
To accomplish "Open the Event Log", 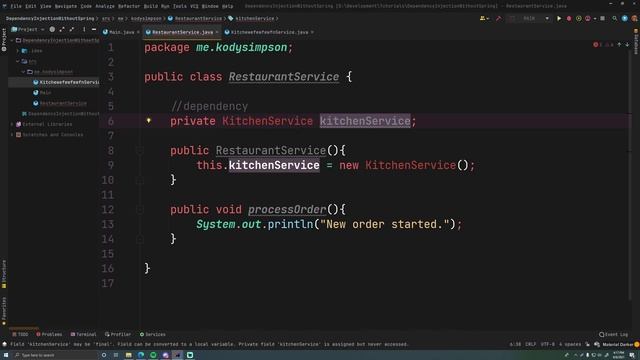I will tap(613, 335).
